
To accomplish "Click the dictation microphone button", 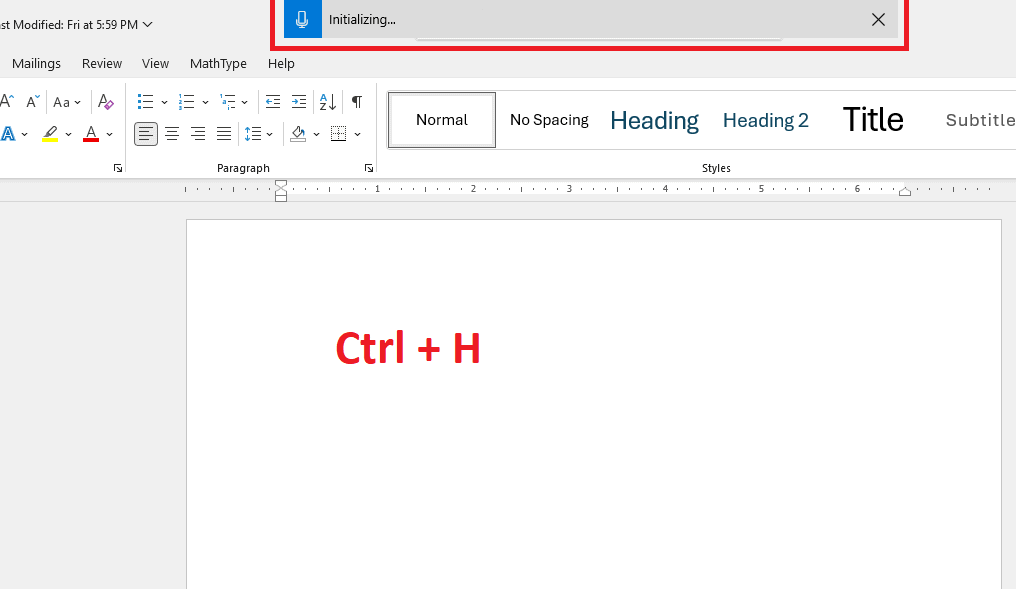I will pos(303,19).
